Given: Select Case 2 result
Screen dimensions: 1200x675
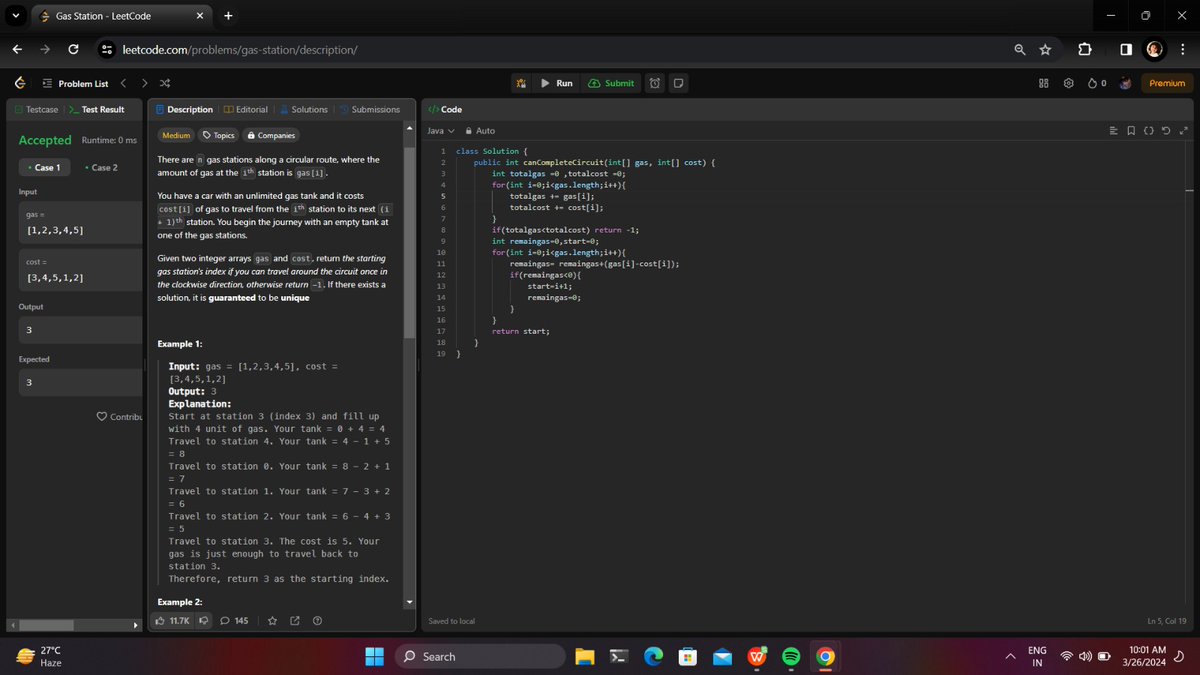Looking at the screenshot, I should [102, 167].
